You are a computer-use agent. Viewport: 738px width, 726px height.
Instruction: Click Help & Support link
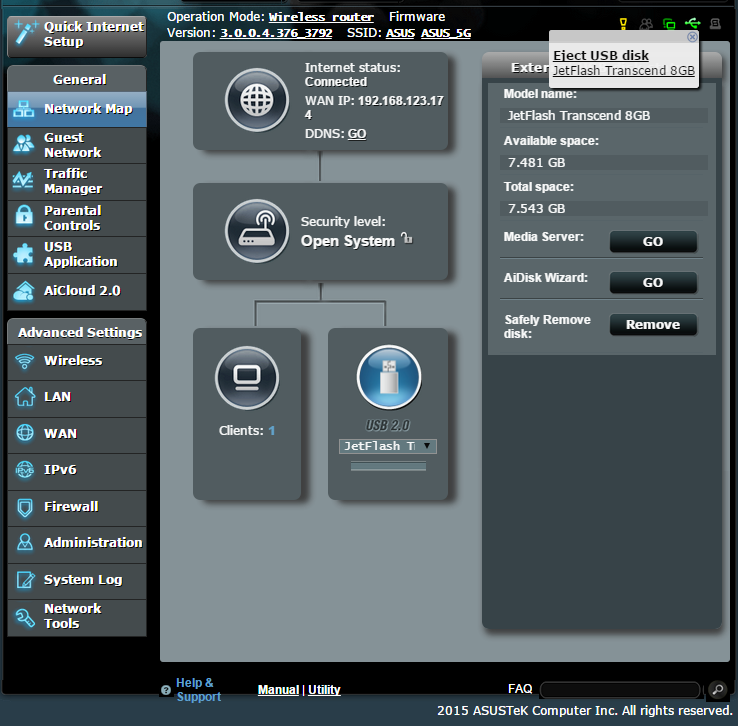pyautogui.click(x=198, y=690)
